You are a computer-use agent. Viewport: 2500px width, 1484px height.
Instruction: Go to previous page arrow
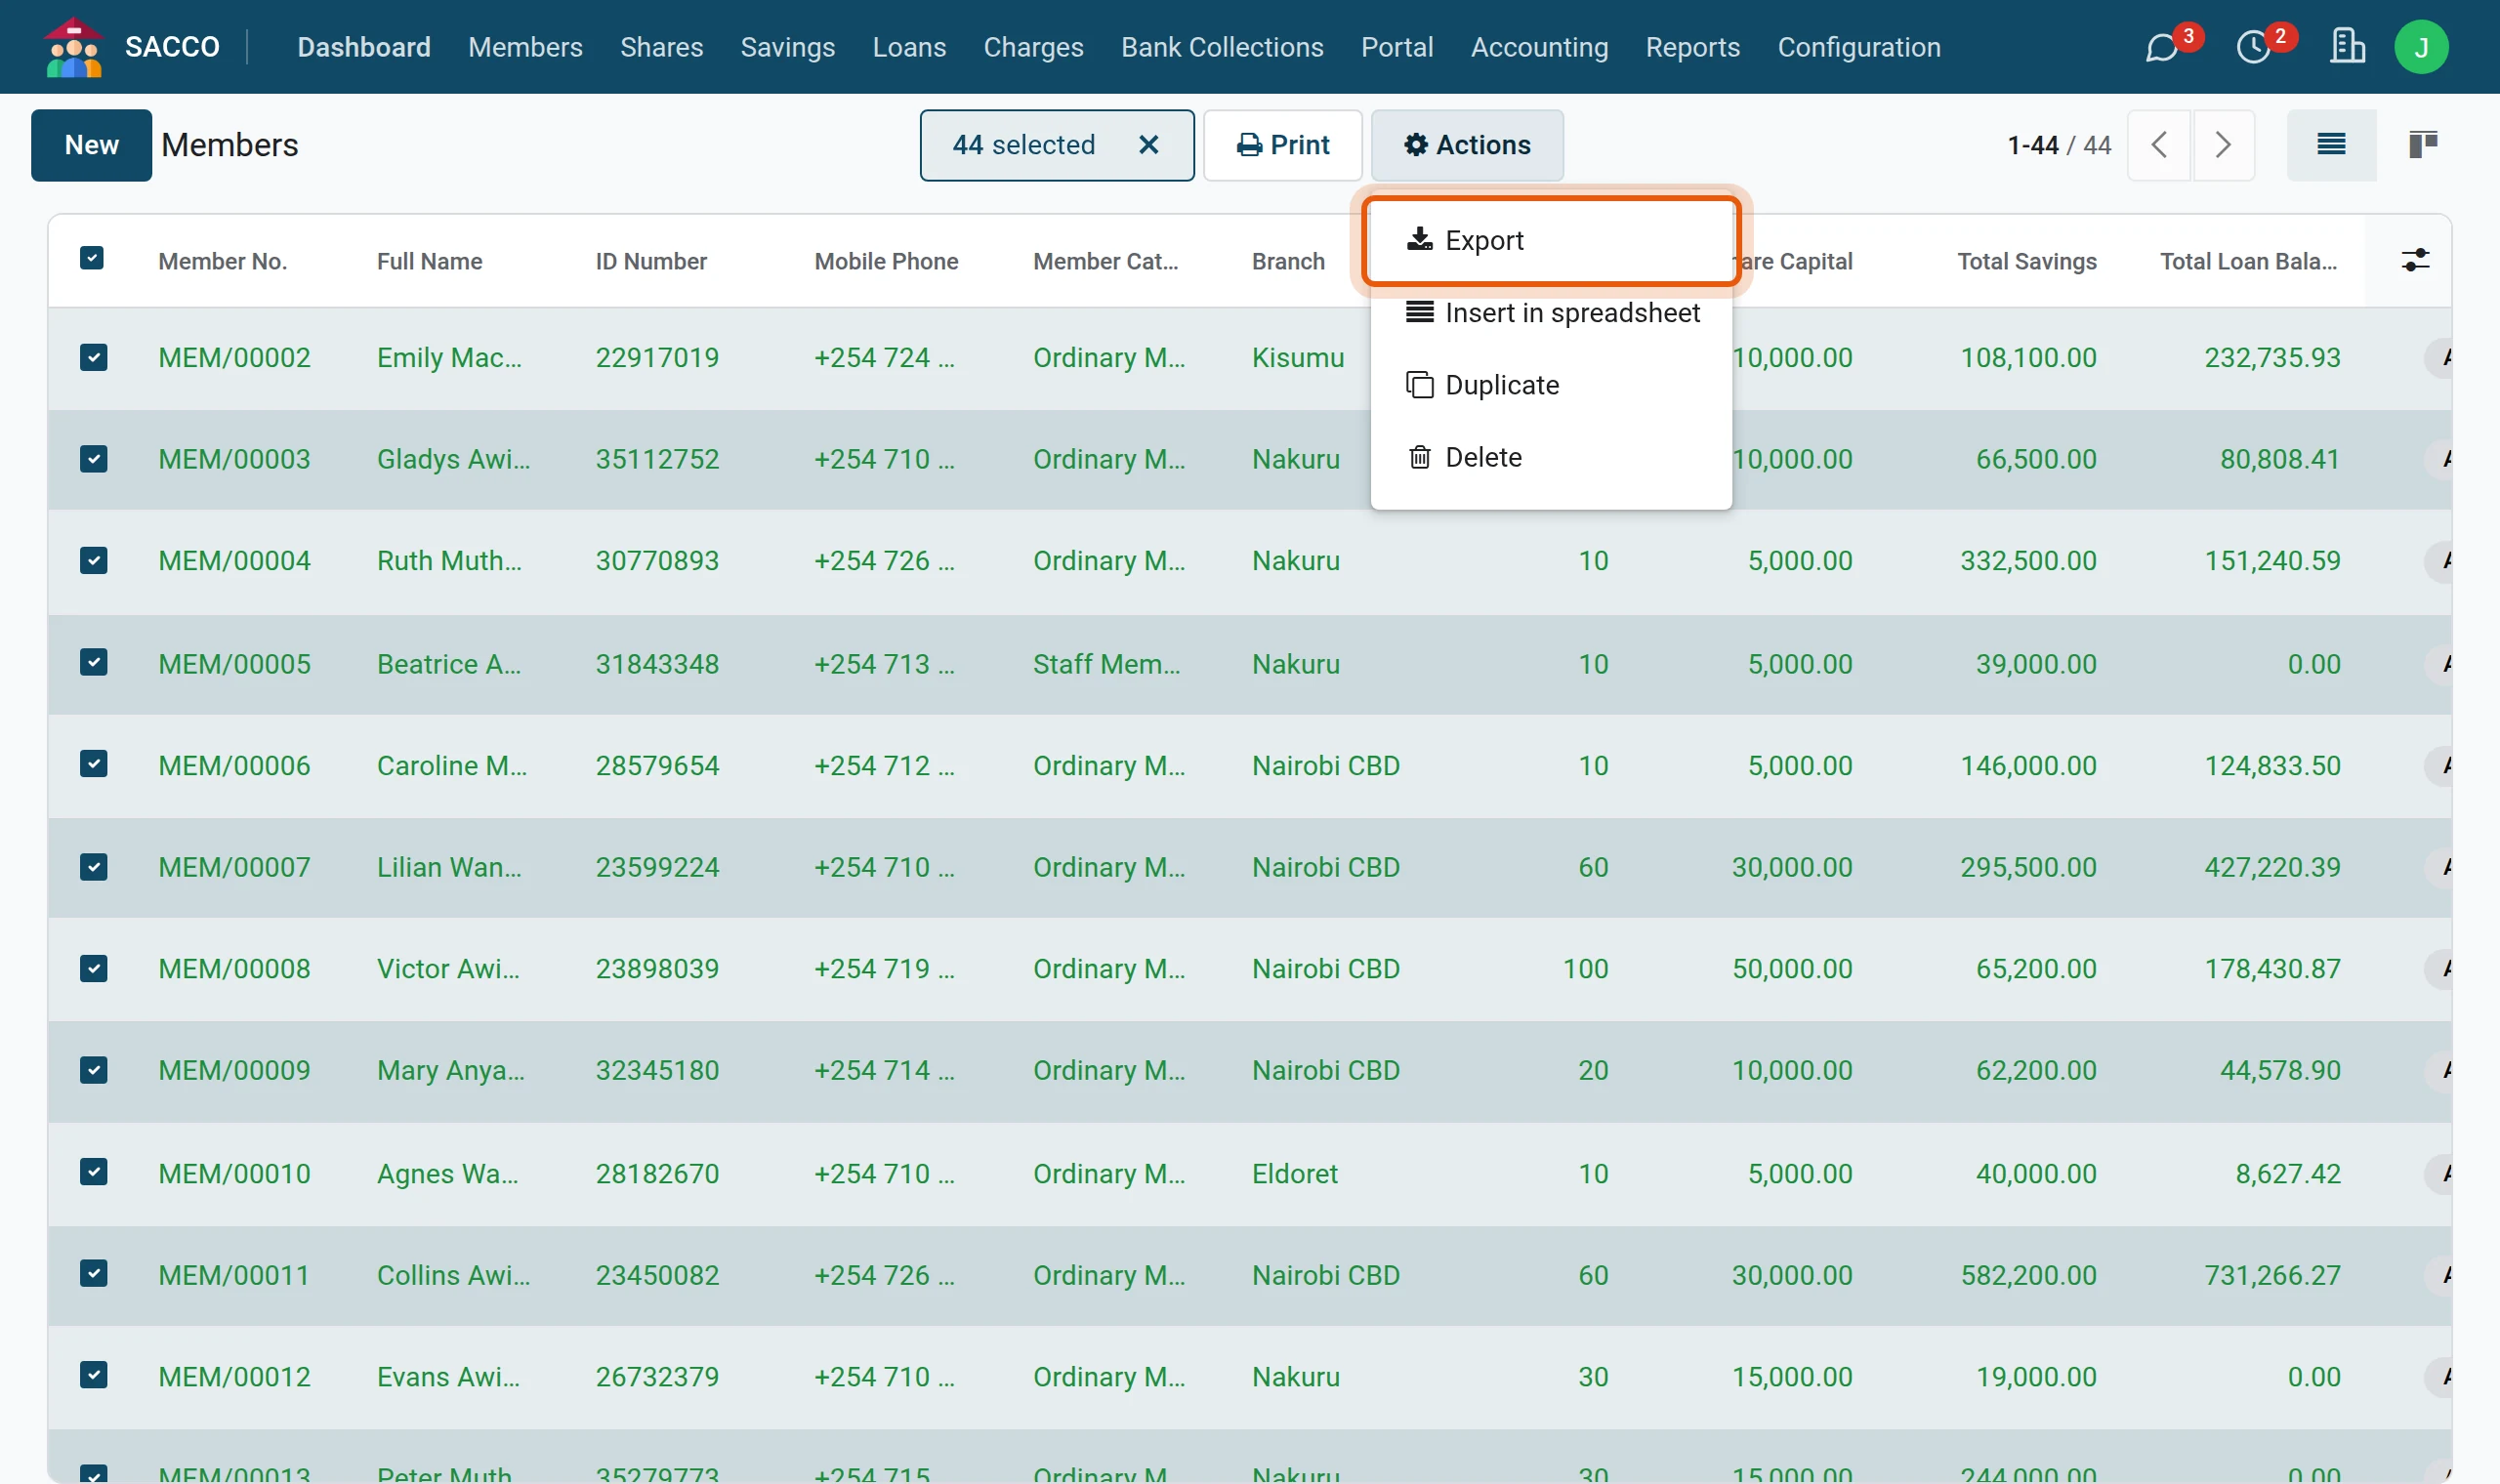[2159, 145]
